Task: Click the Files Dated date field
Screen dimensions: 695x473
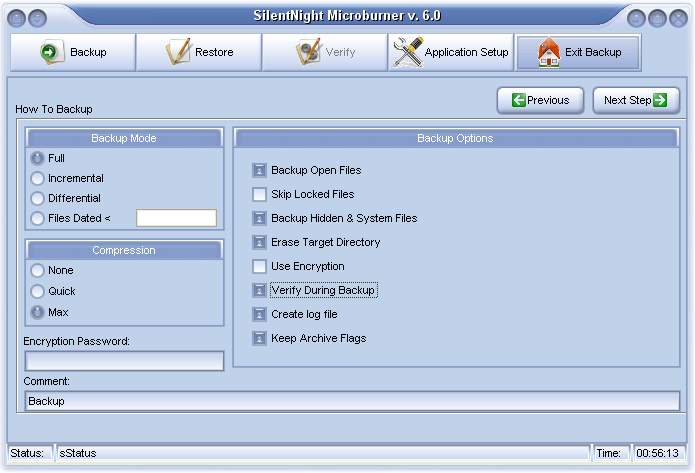Action: tap(176, 218)
